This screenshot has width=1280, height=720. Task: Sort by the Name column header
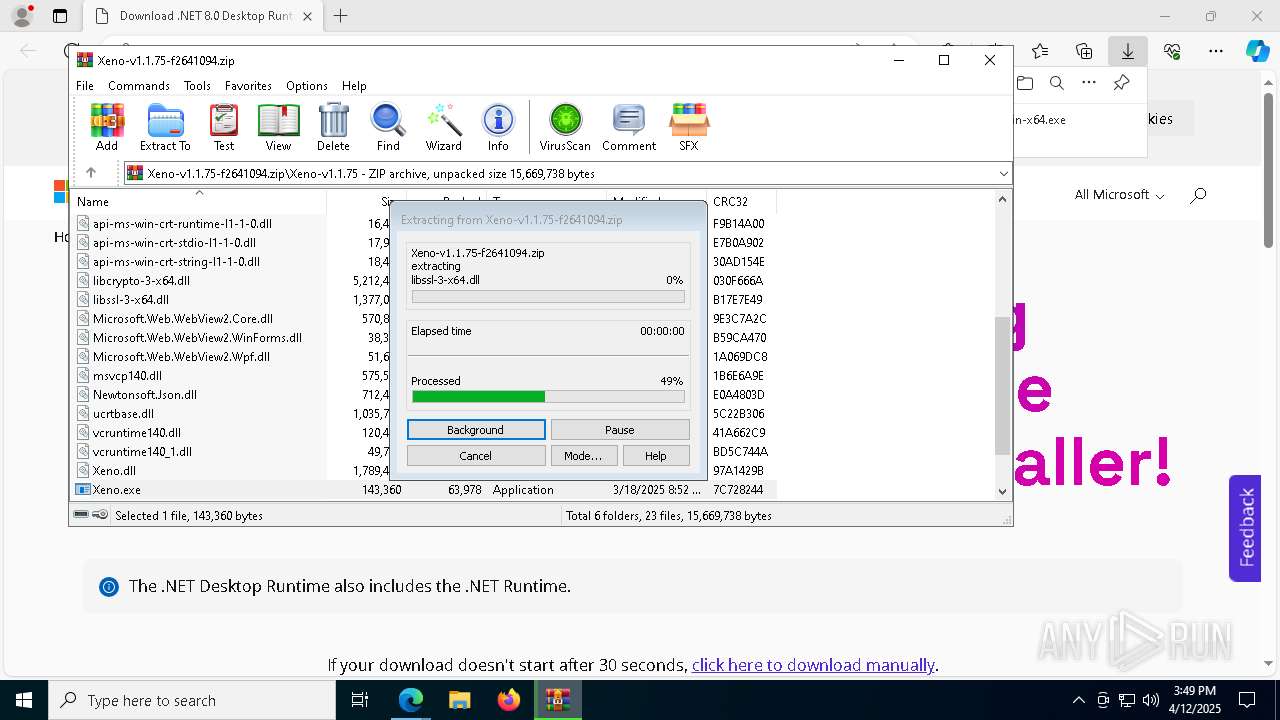click(200, 201)
